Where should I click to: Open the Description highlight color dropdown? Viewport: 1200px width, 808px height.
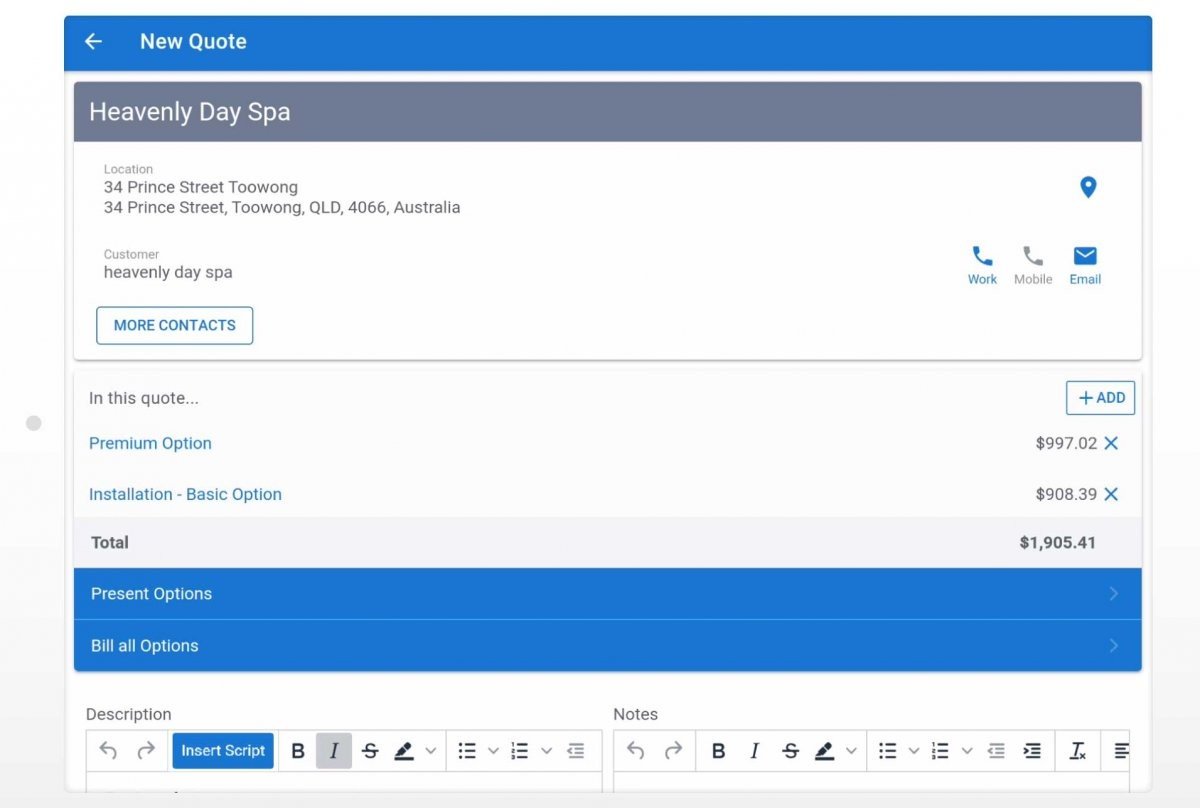point(431,751)
